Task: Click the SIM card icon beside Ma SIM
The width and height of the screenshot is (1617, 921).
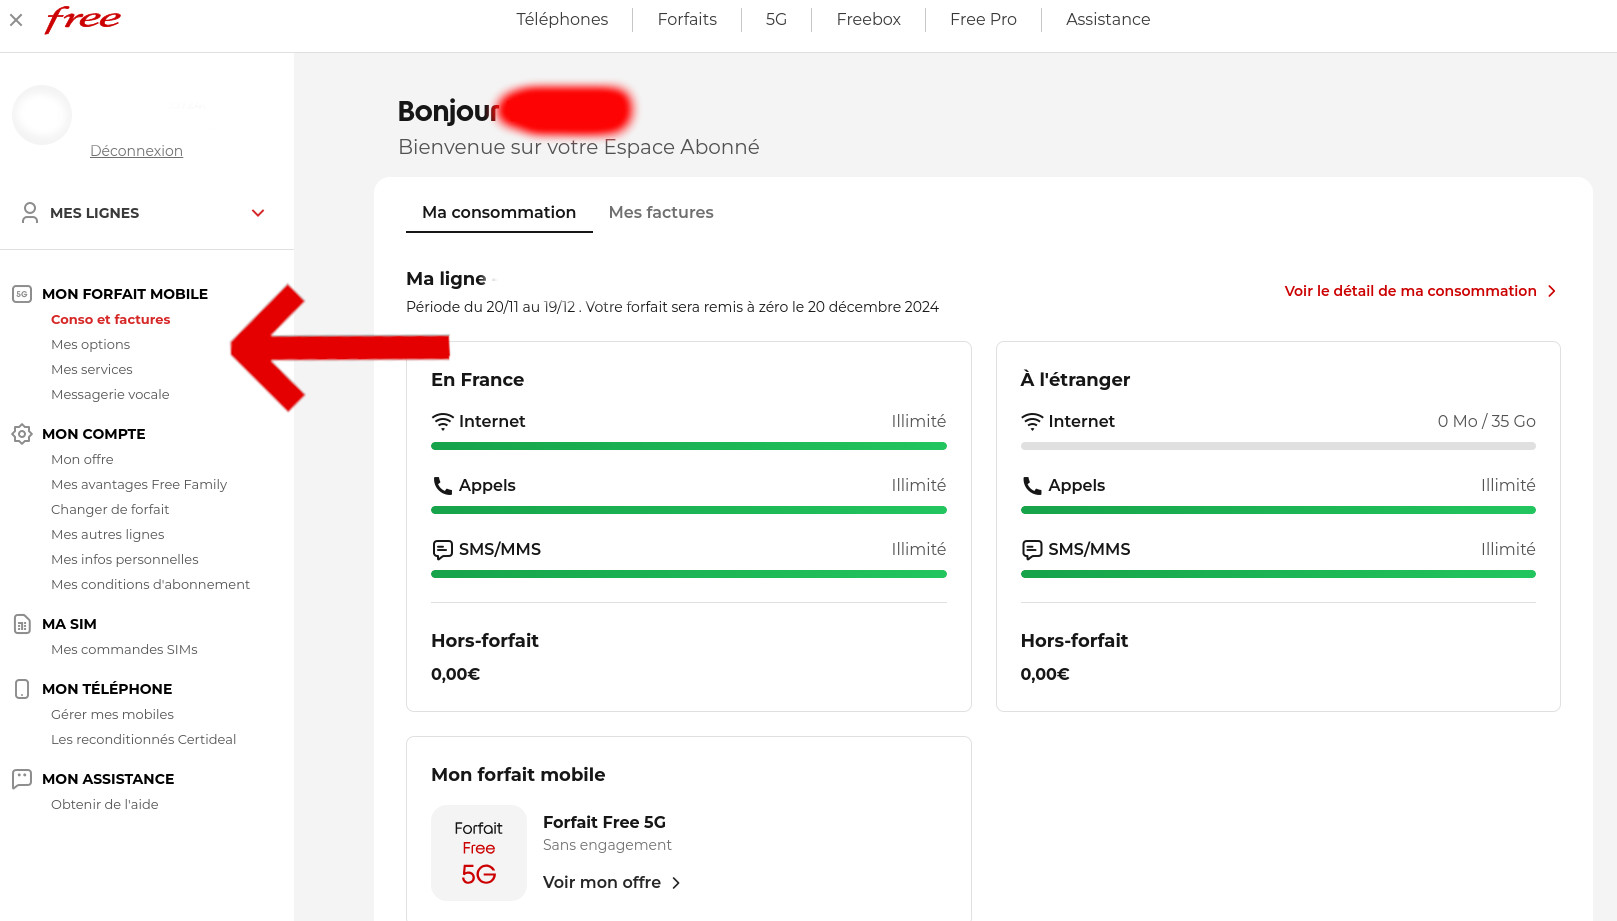Action: point(22,624)
